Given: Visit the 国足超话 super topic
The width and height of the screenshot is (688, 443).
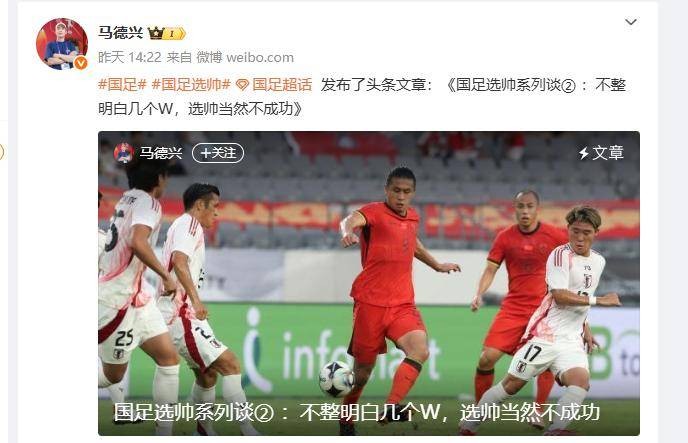Looking at the screenshot, I should 282,84.
